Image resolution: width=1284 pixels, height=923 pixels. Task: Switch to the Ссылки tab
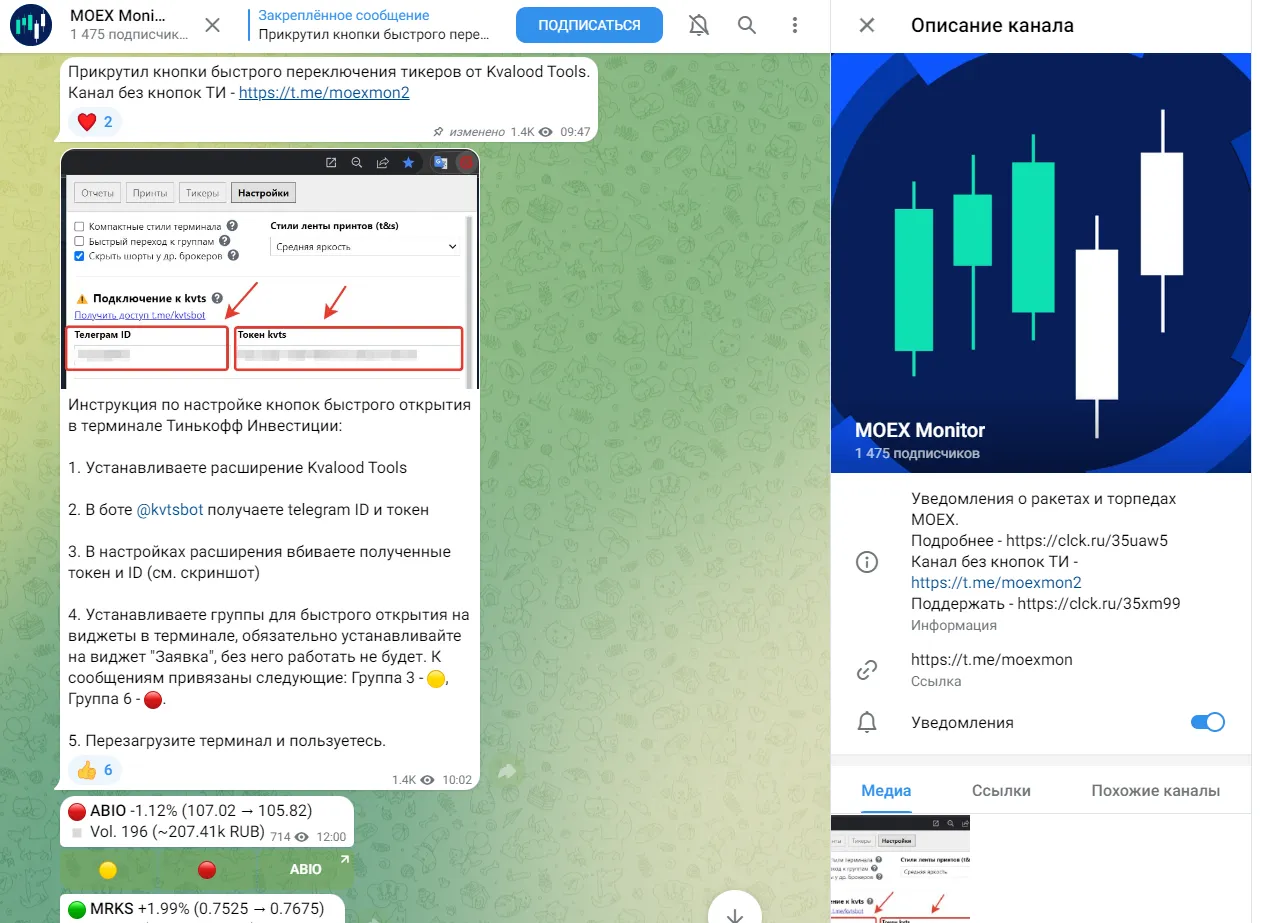[1001, 790]
